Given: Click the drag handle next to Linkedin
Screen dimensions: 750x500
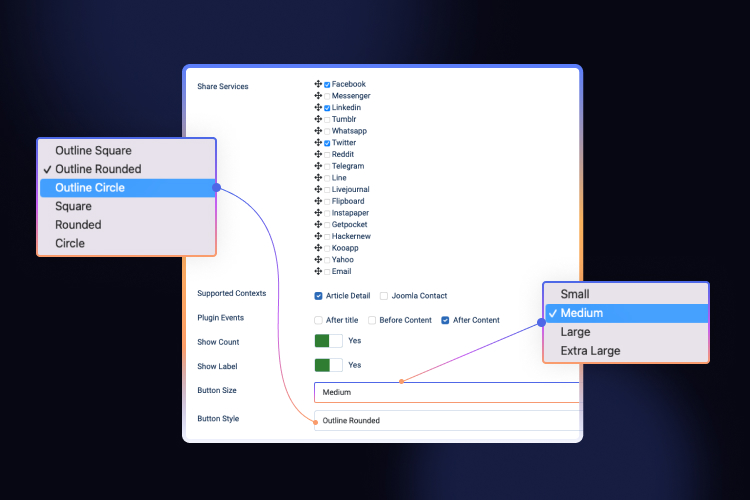Looking at the screenshot, I should (318, 107).
